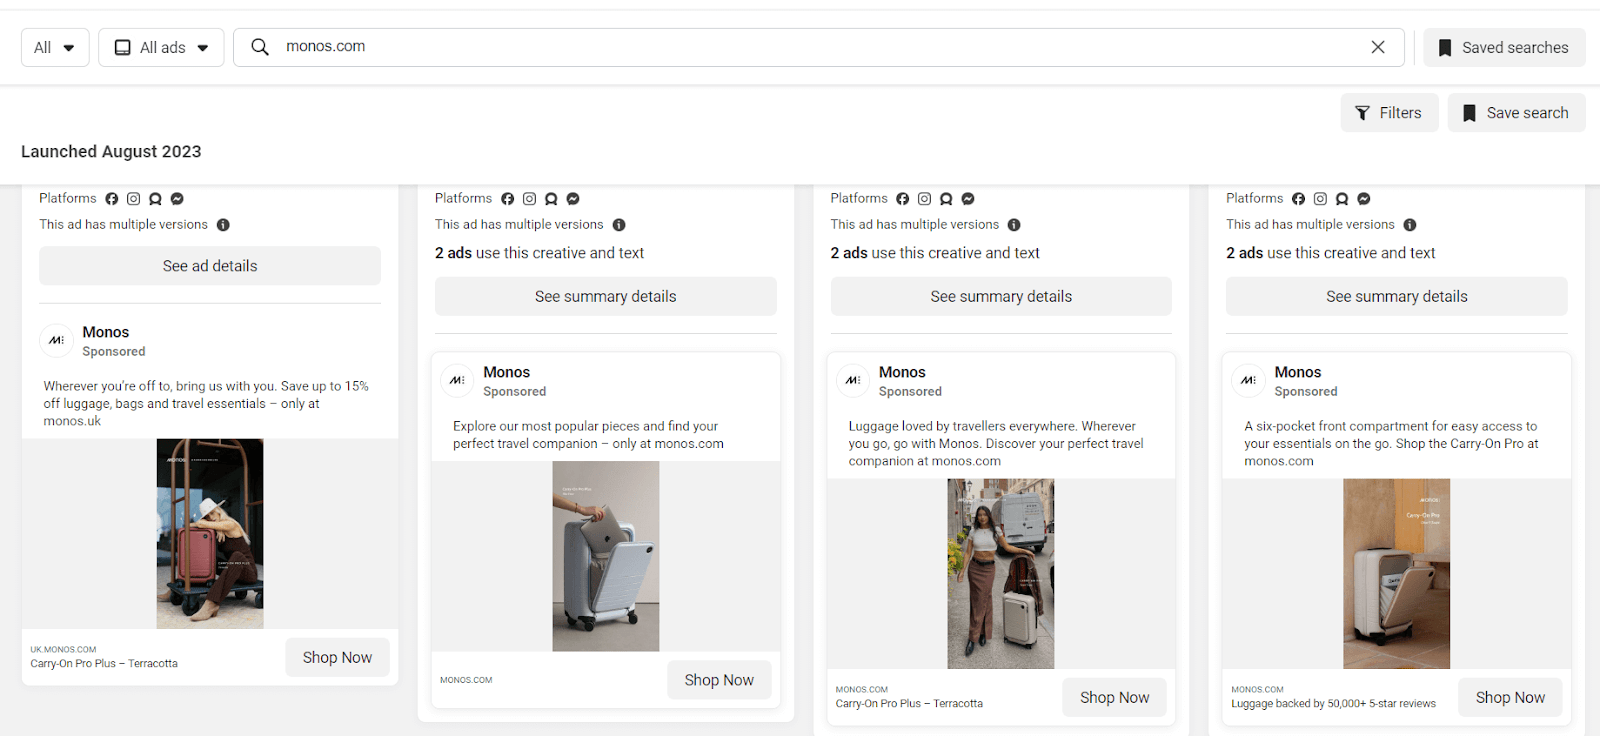Screen dimensions: 1600x736
Task: Clear the search with the X icon
Action: tap(1378, 47)
